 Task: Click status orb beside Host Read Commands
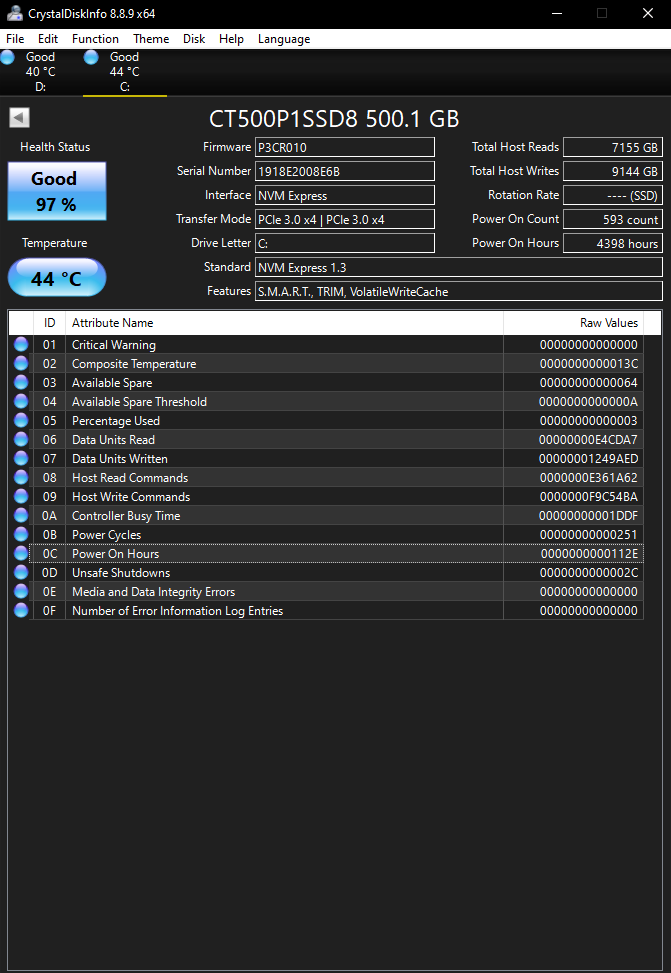[x=21, y=477]
